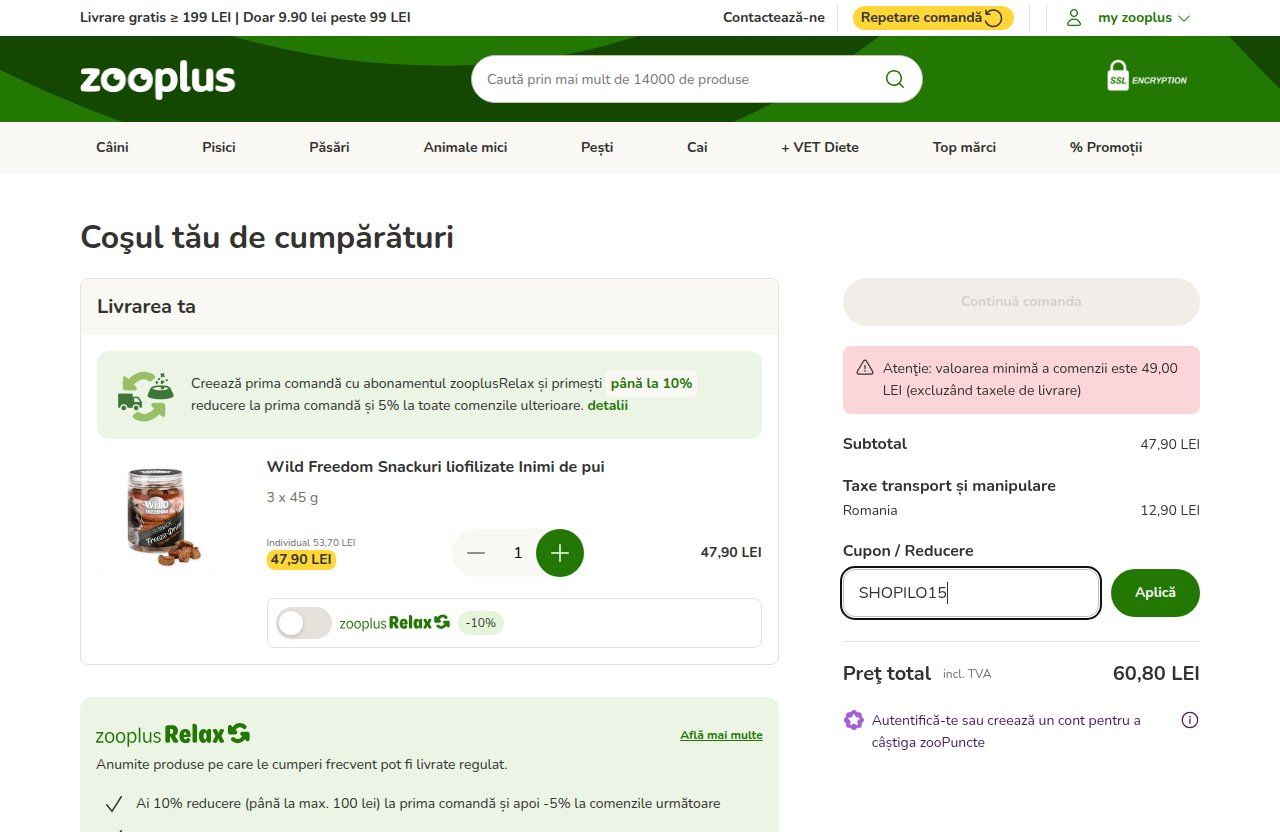The image size is (1280, 832).
Task: Click the free delivery notice at top
Action: click(x=245, y=17)
